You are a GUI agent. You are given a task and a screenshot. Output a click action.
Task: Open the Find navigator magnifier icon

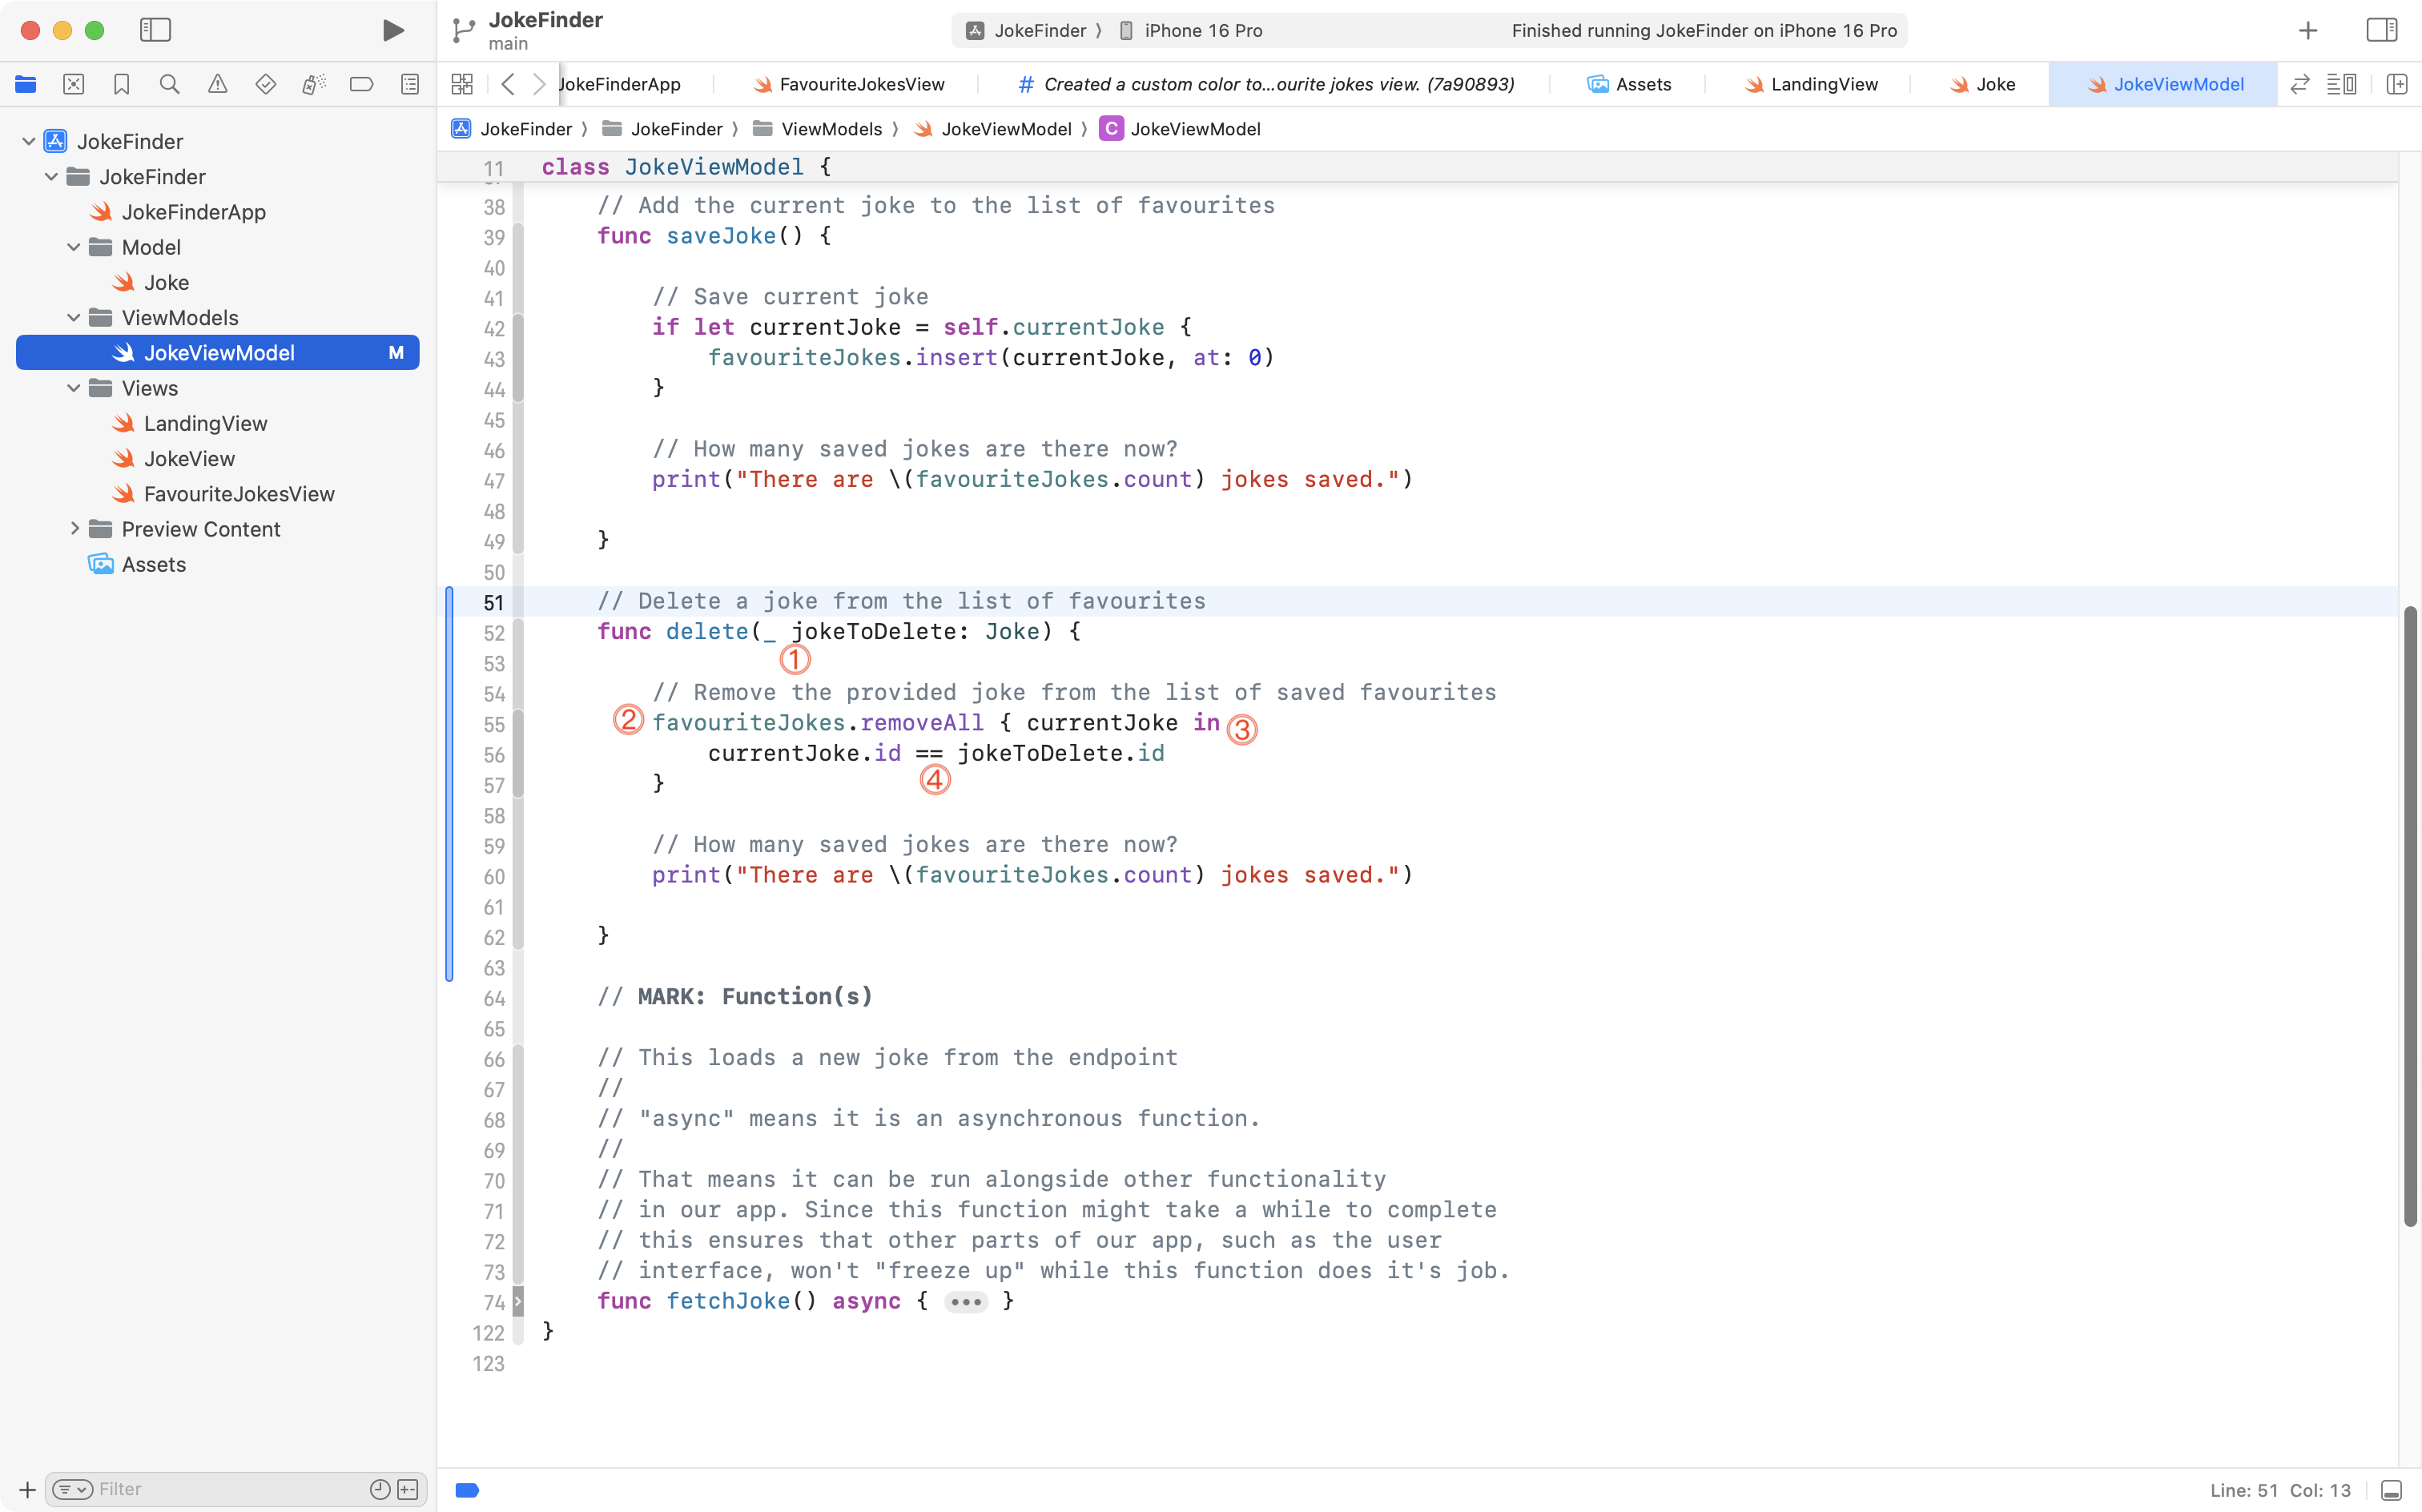(x=169, y=85)
